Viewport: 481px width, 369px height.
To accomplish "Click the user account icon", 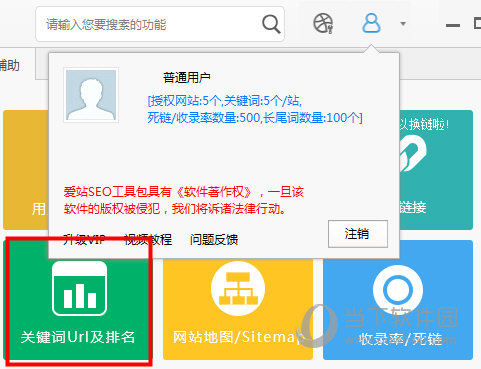I will (x=371, y=23).
